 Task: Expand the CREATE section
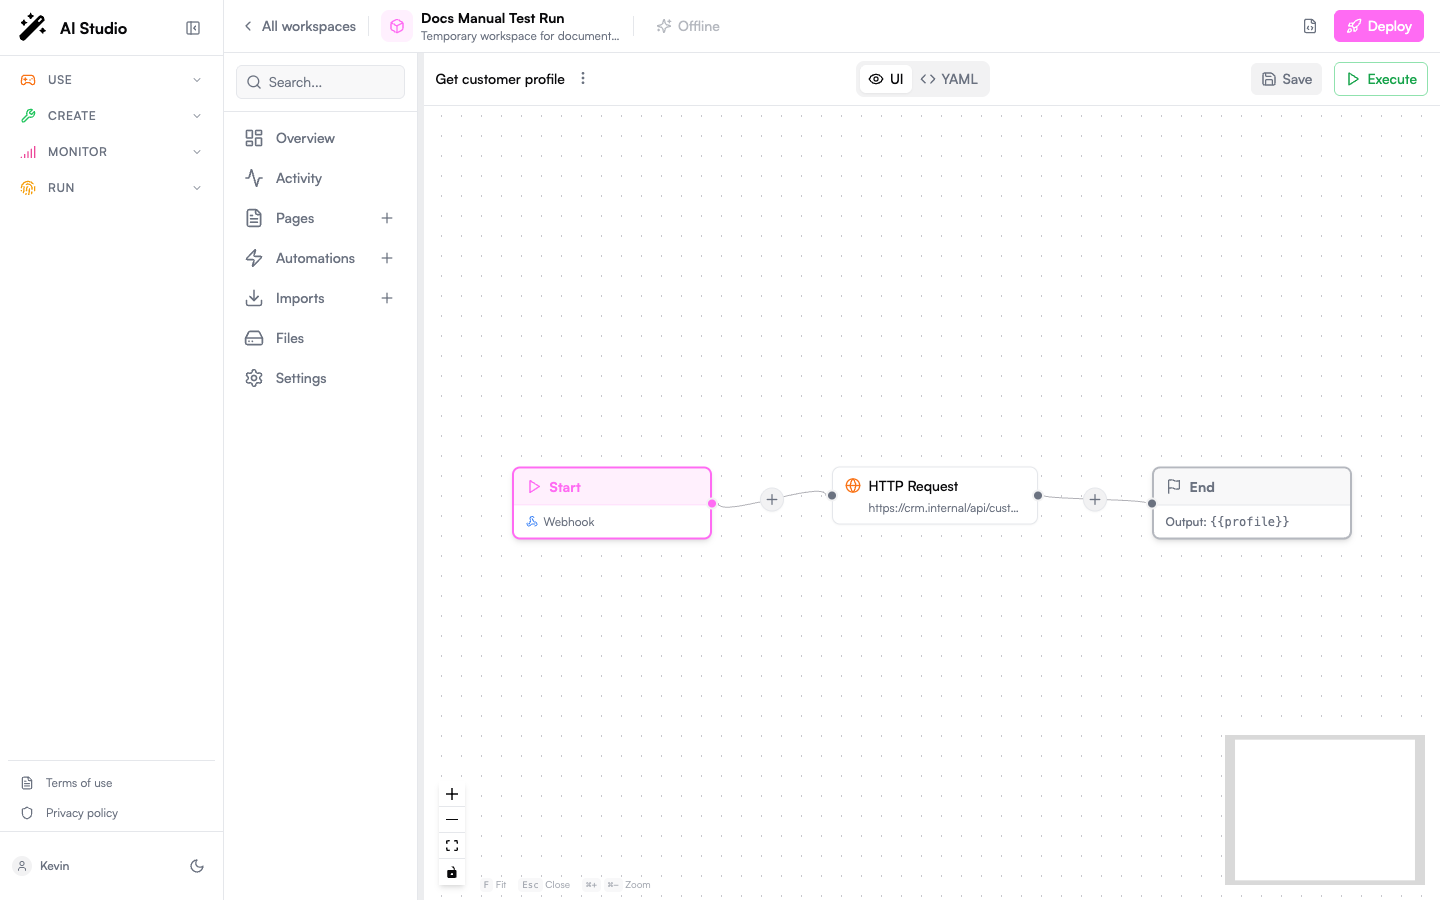pos(111,116)
